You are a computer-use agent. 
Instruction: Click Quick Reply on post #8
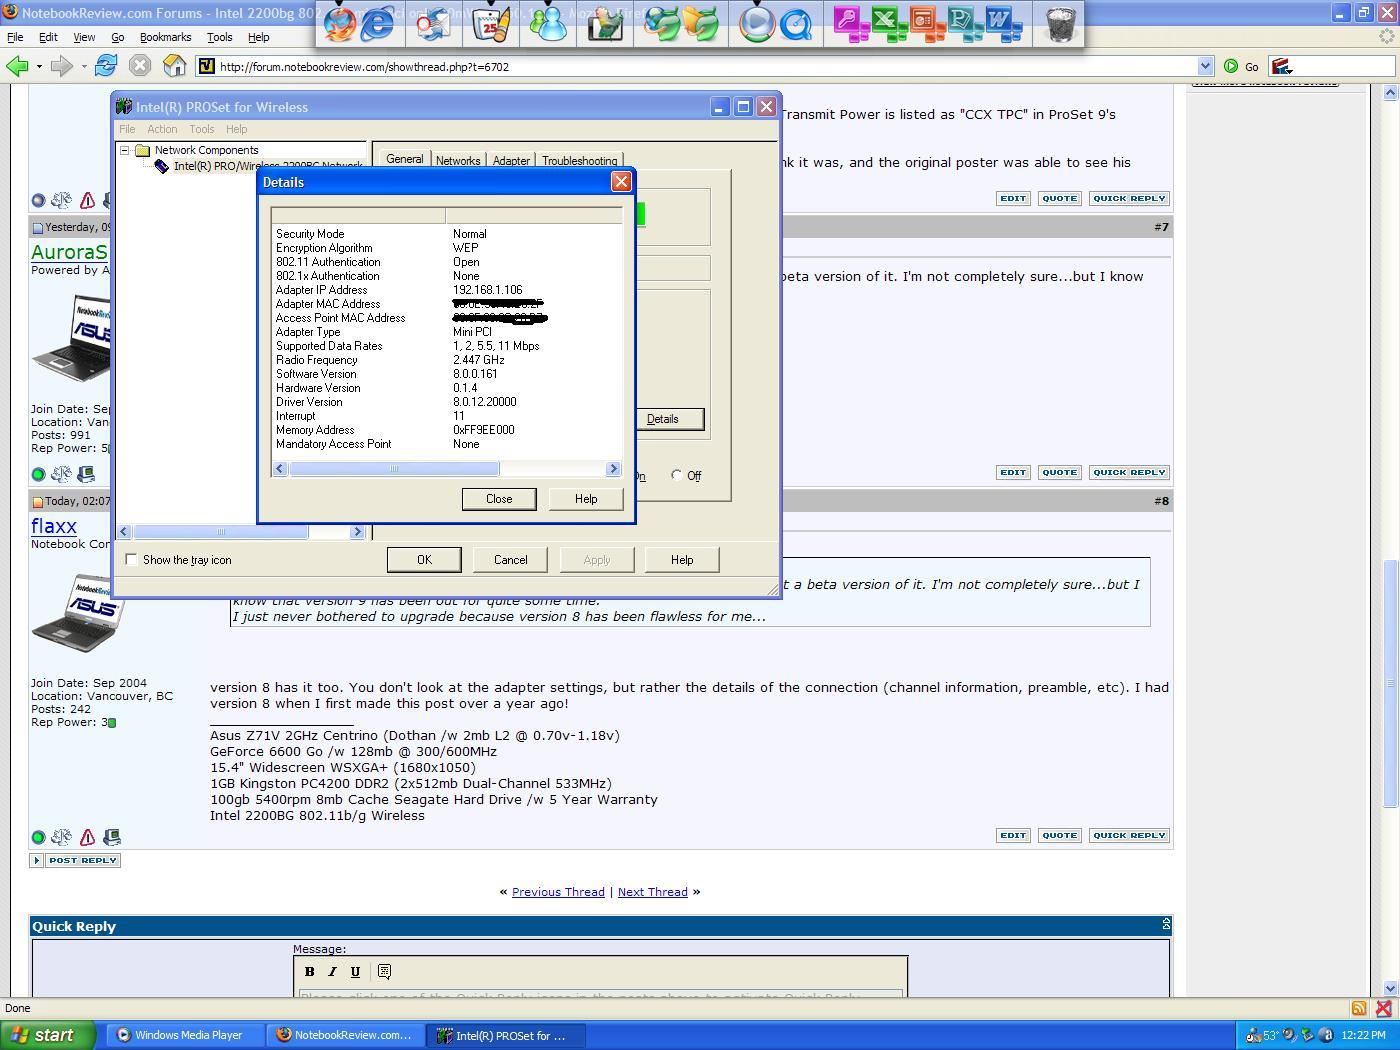click(x=1129, y=835)
